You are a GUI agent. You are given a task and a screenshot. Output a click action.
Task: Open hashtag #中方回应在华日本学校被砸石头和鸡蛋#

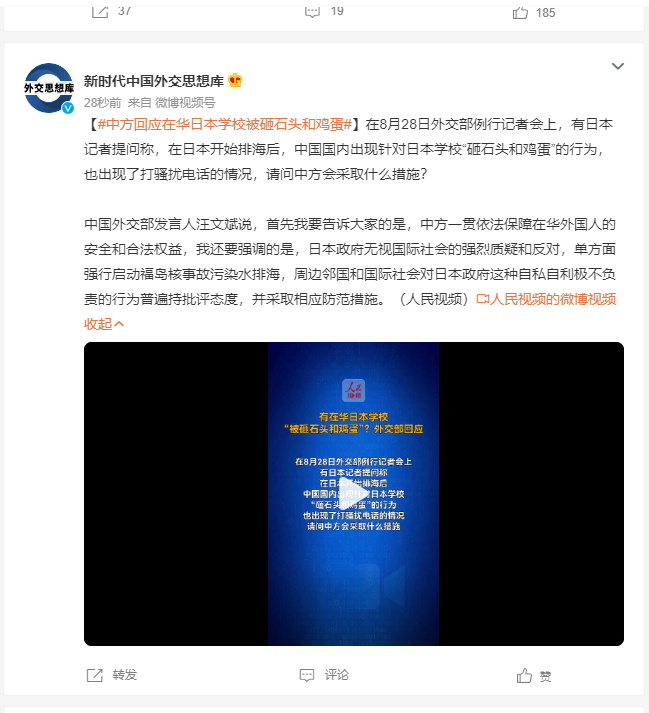(225, 124)
